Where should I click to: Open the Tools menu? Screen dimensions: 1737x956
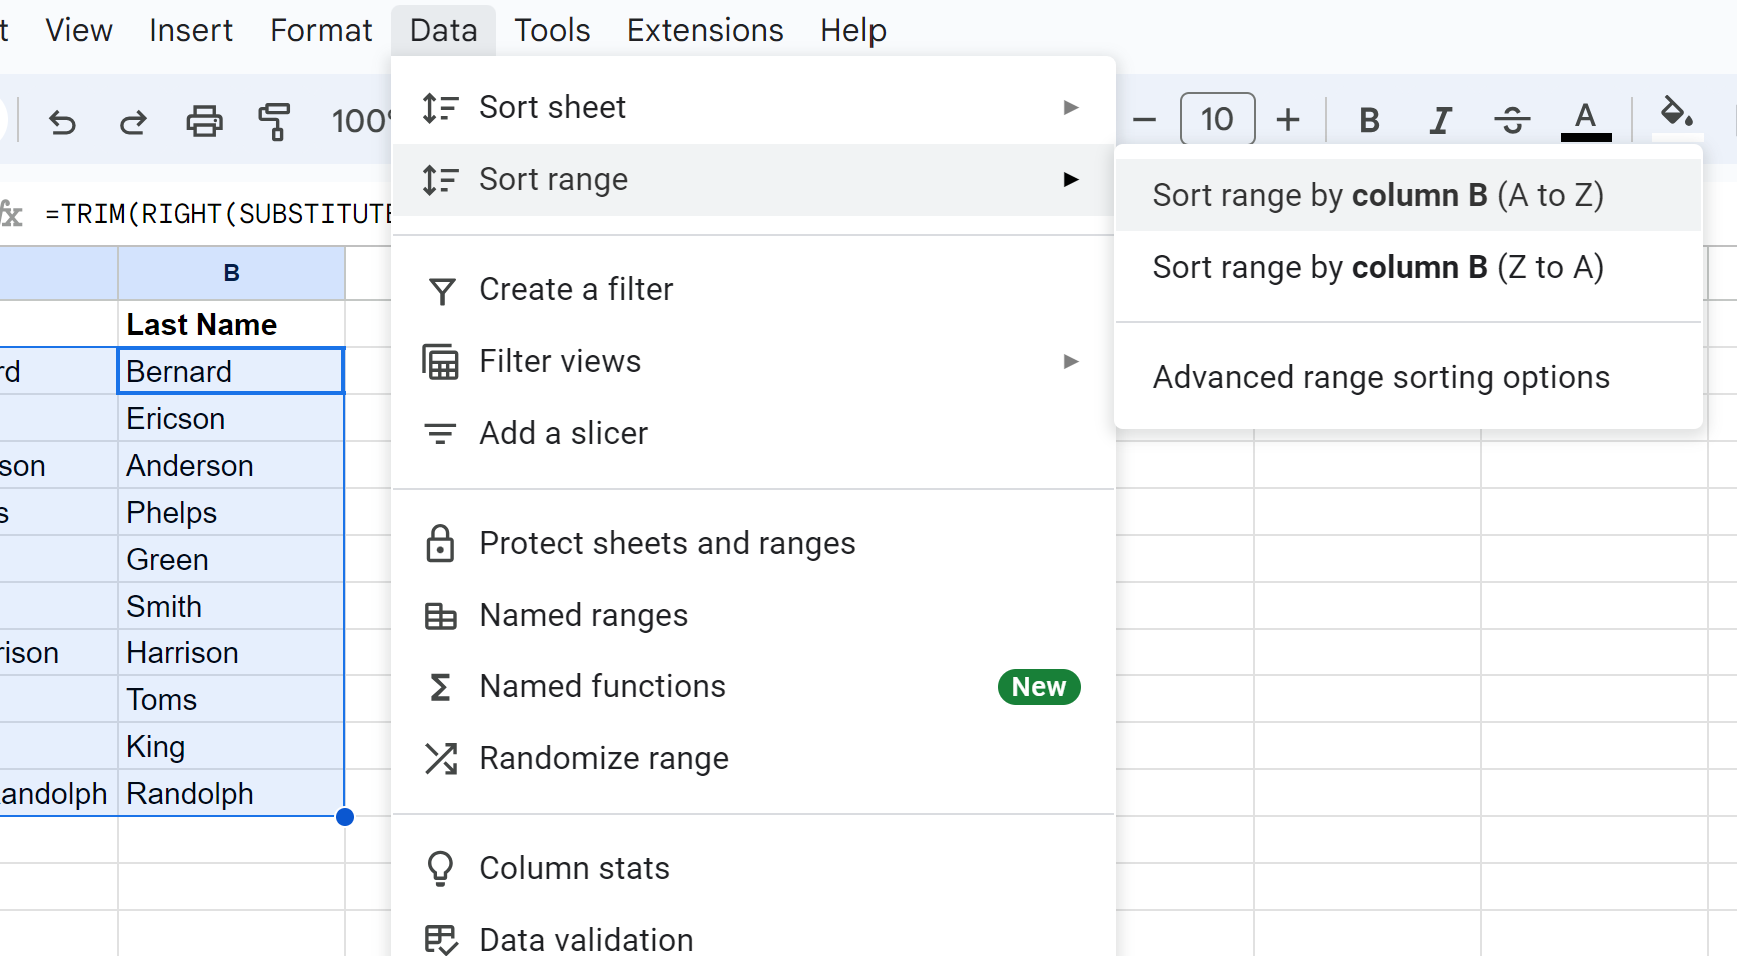coord(552,30)
